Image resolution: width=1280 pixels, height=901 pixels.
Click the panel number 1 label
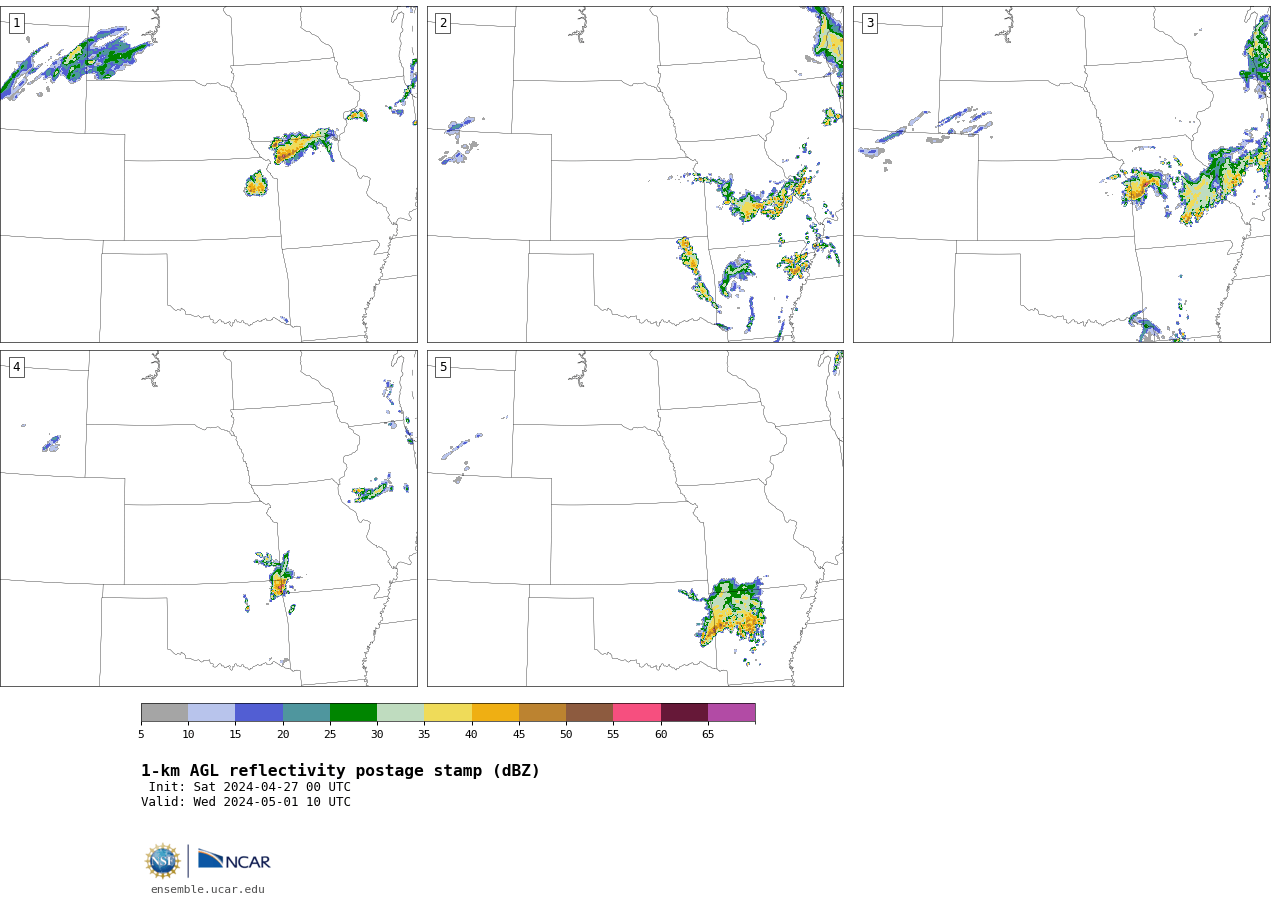point(16,23)
